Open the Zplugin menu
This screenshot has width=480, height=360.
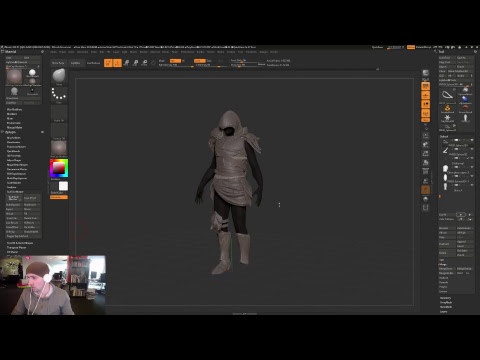coord(263,52)
